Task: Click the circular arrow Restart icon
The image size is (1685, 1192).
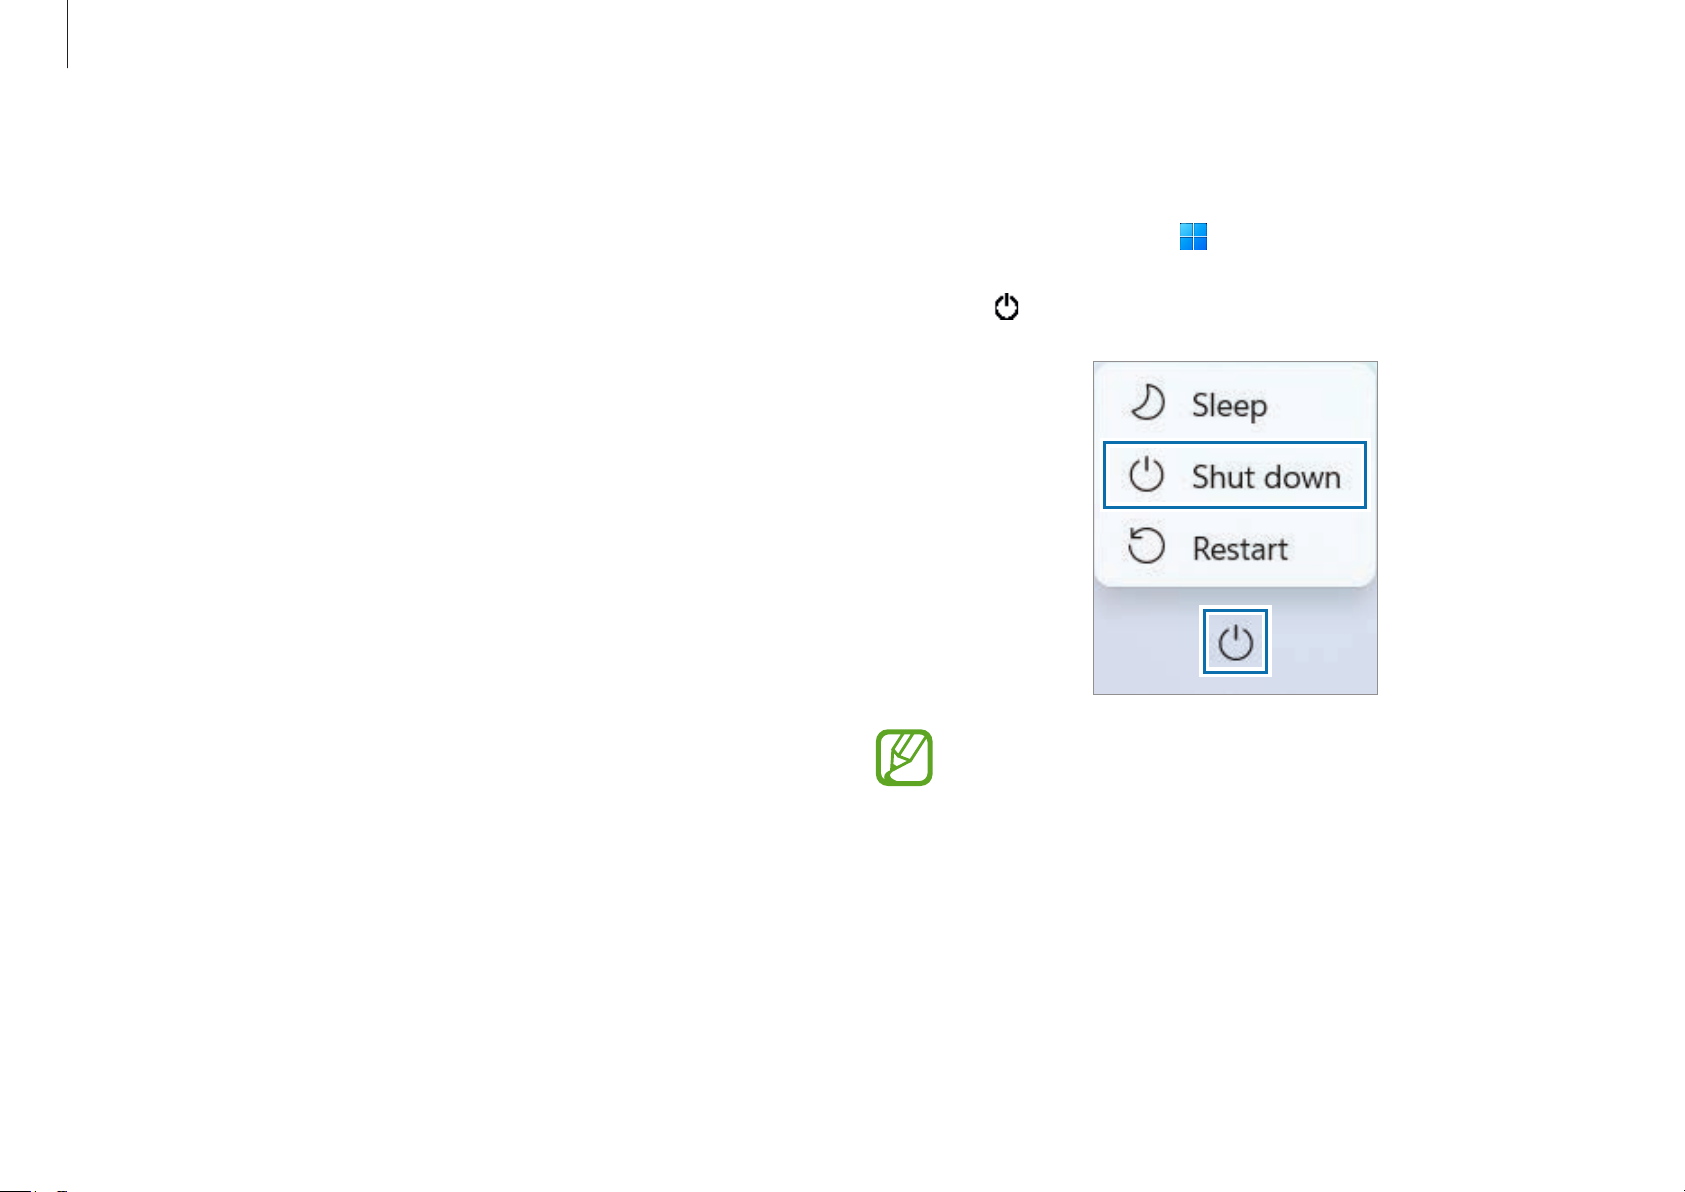Action: 1146,547
